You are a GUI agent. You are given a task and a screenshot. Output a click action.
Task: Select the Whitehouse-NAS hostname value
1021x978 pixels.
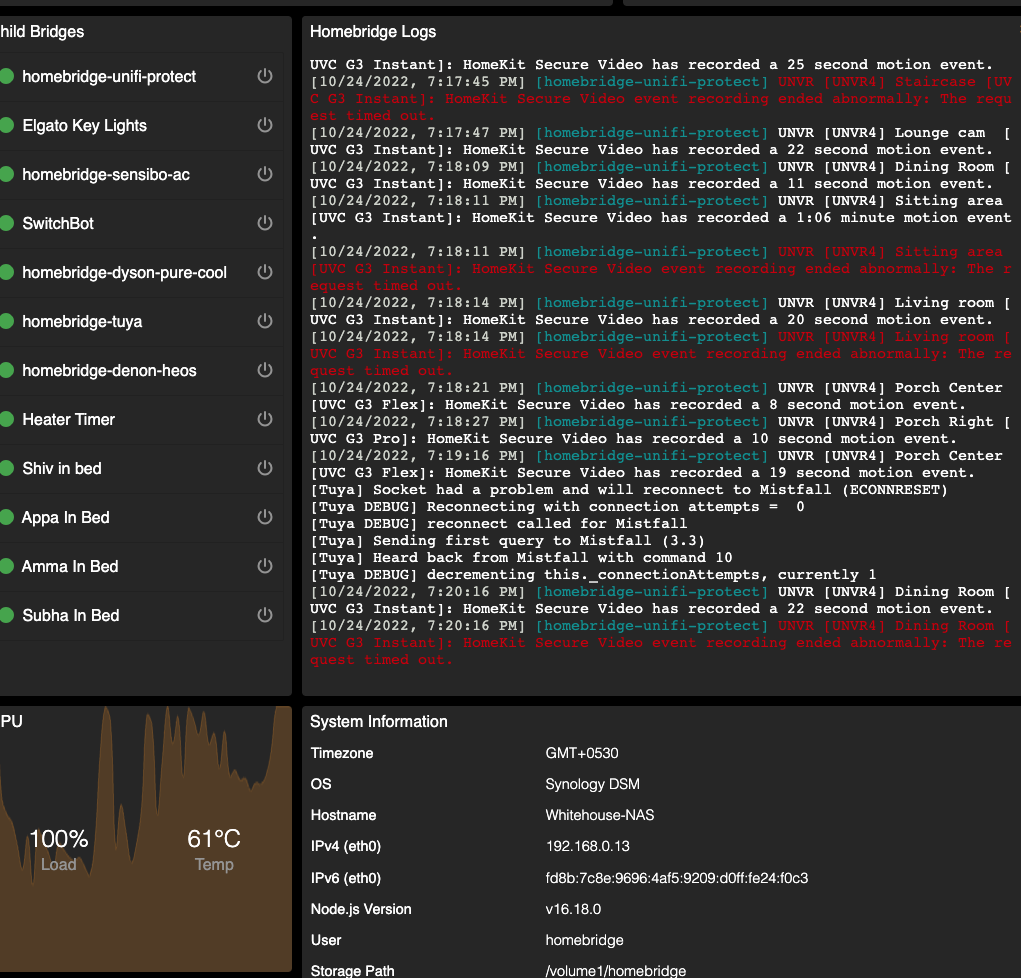coord(601,815)
